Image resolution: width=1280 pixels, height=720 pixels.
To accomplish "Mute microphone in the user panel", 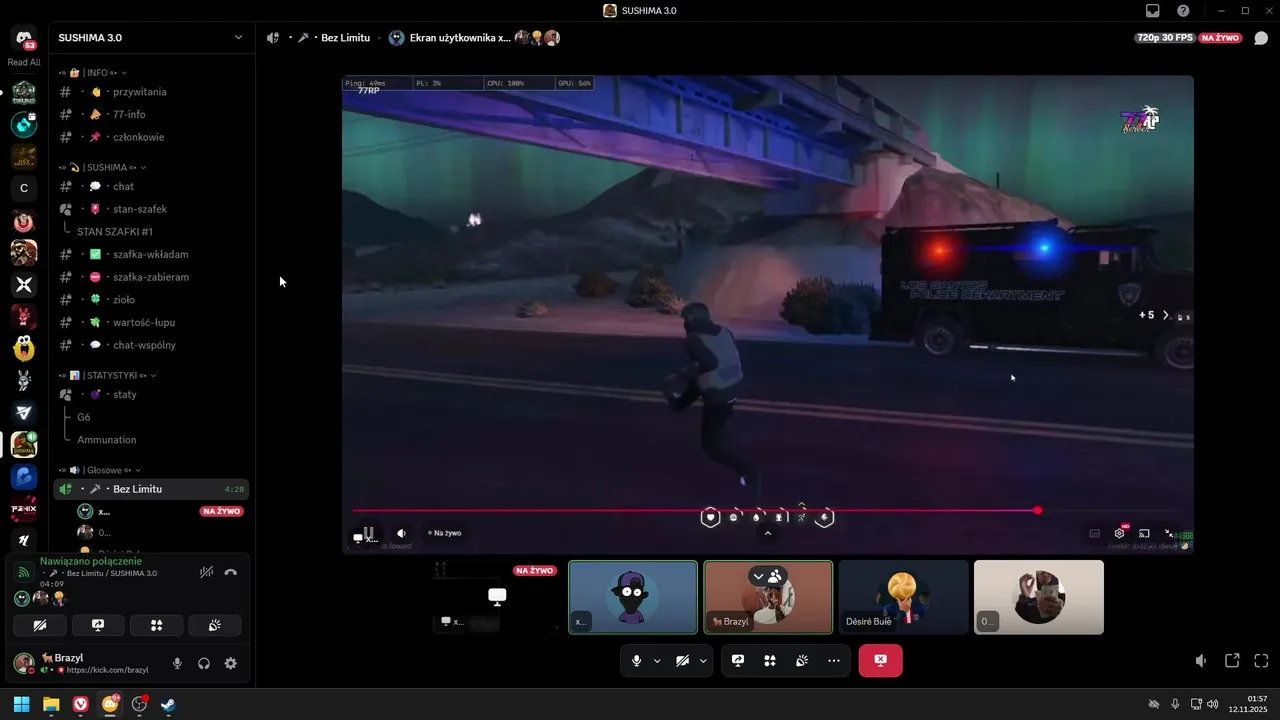I will (x=177, y=663).
